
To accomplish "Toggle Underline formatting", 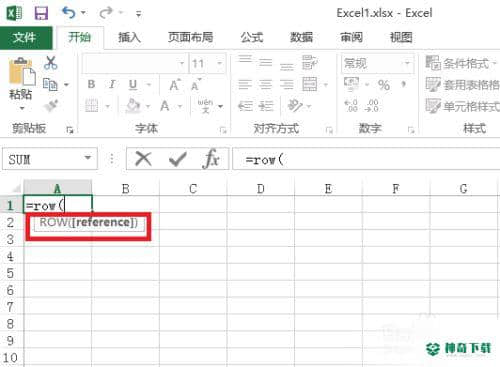I will tap(133, 85).
